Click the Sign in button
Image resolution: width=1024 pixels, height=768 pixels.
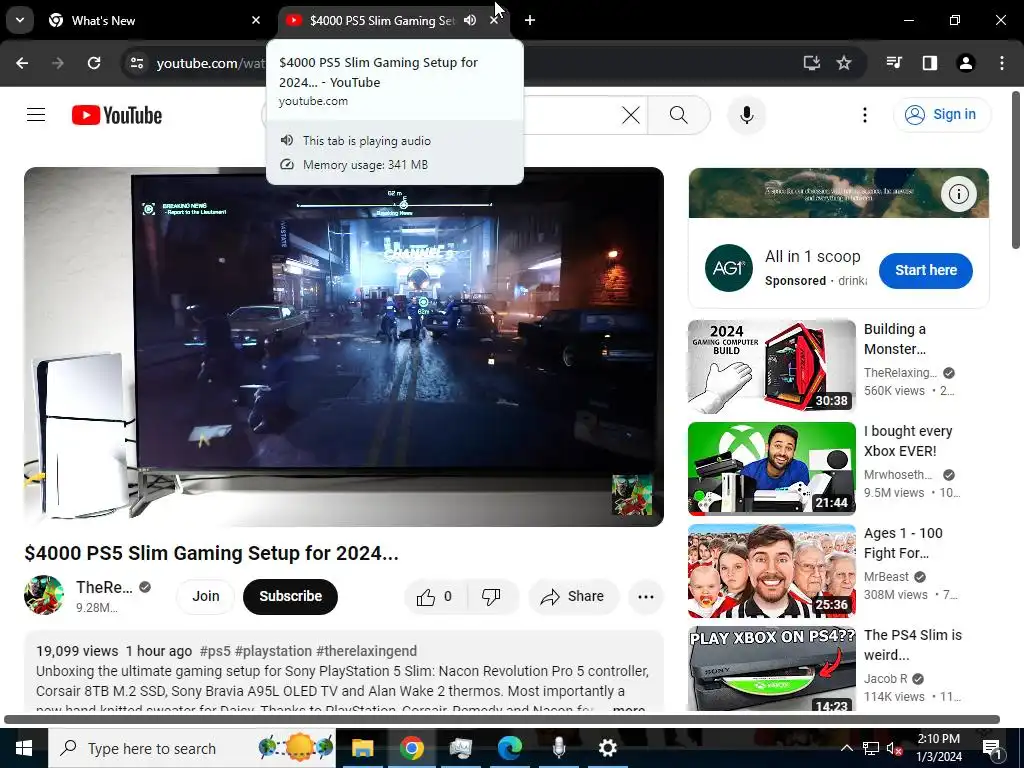point(941,114)
